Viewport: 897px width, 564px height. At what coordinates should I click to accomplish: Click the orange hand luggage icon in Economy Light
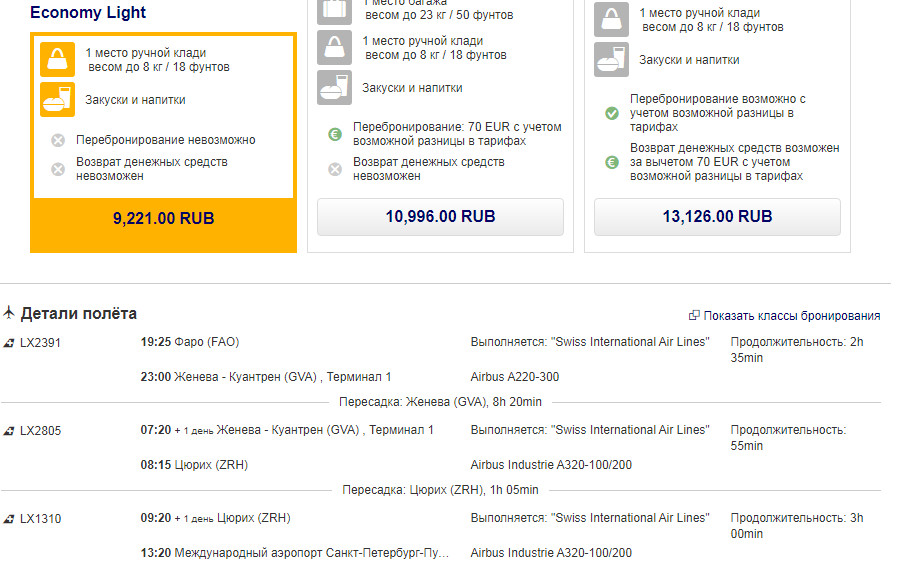coord(57,59)
